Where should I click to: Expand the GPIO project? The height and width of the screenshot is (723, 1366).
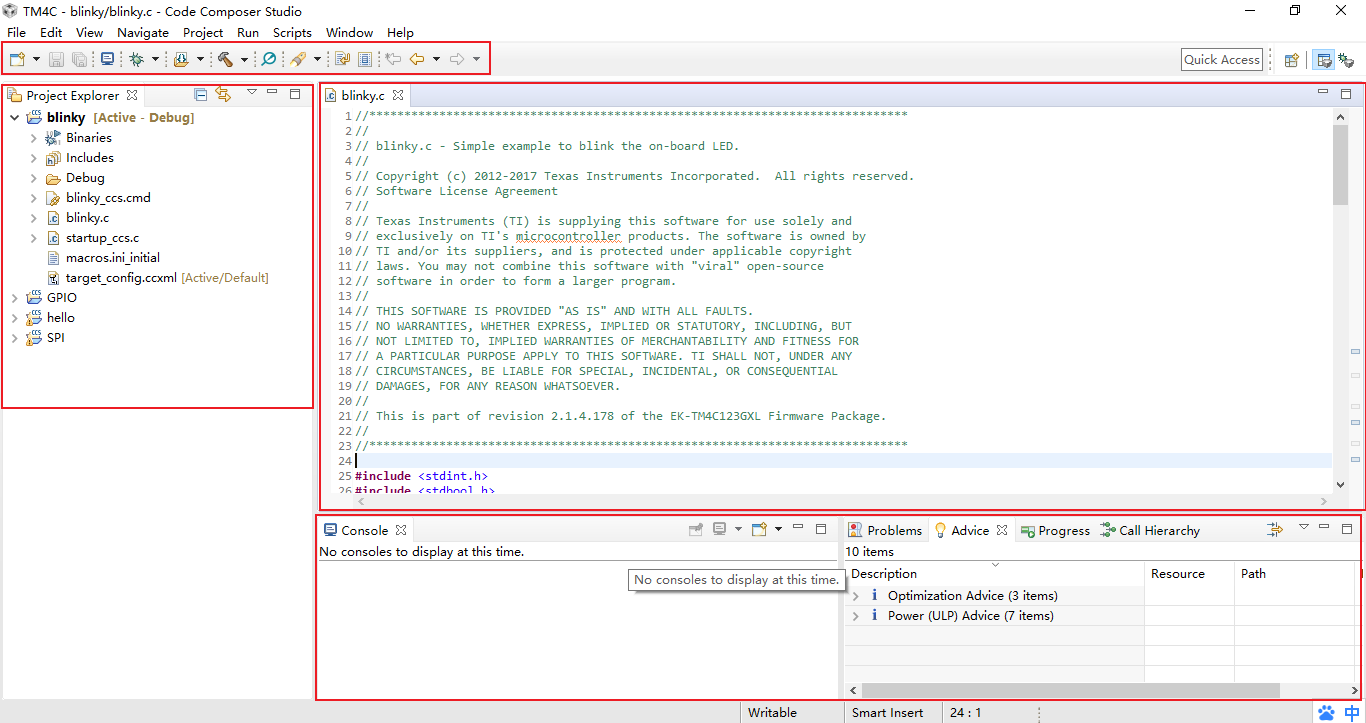tap(14, 298)
